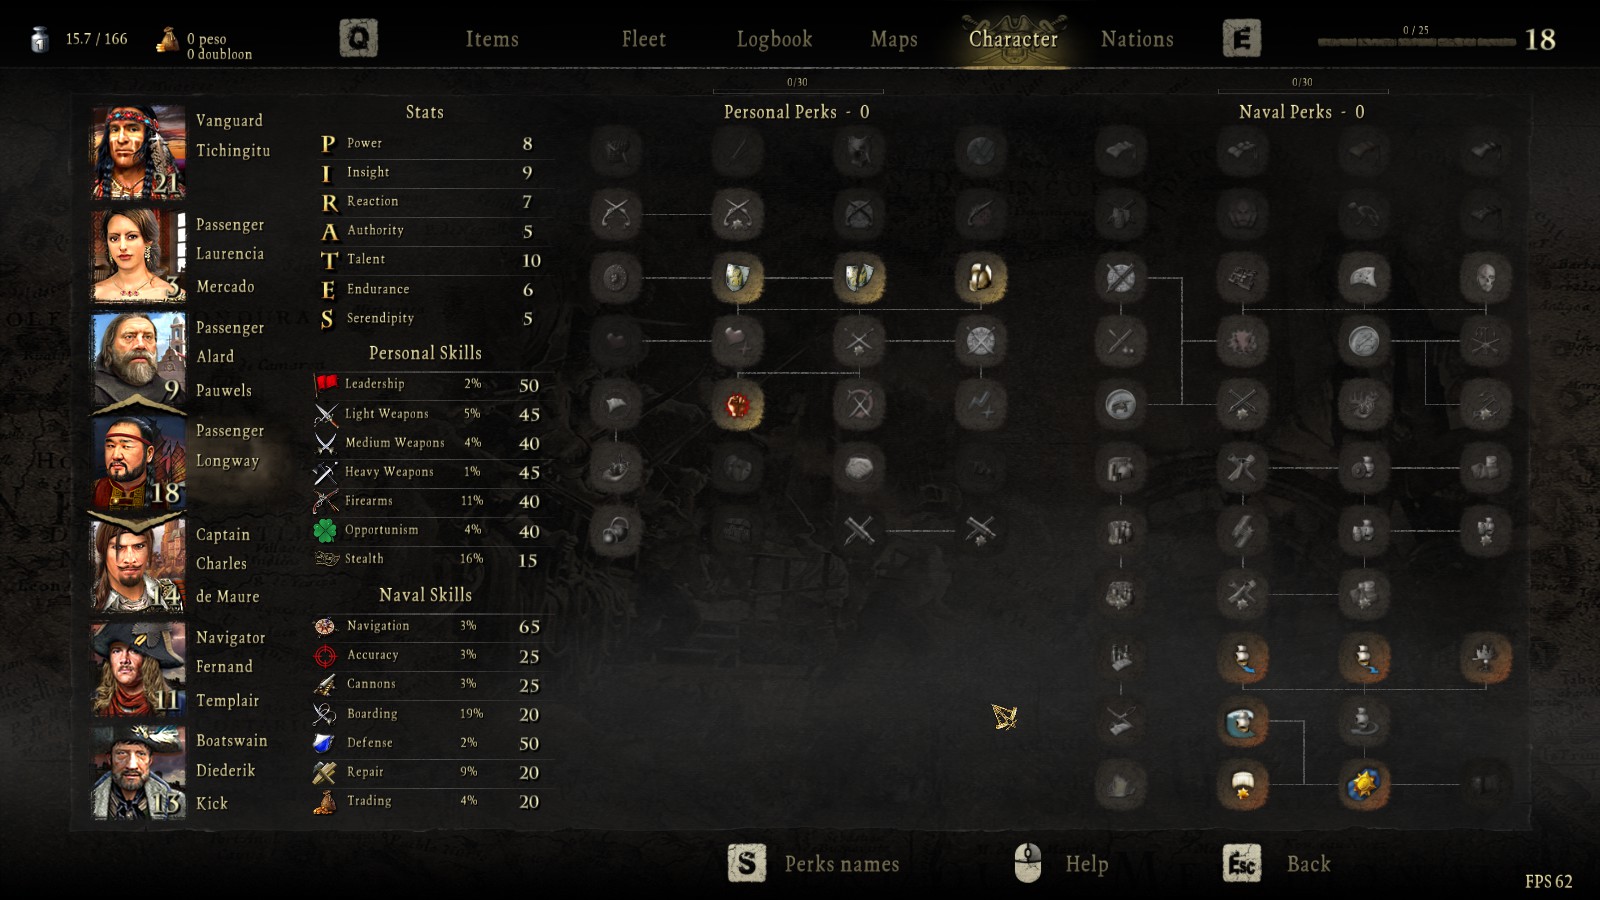Screen dimensions: 1600x900
Task: Click the Defense blue shield skill icon
Action: pos(324,743)
